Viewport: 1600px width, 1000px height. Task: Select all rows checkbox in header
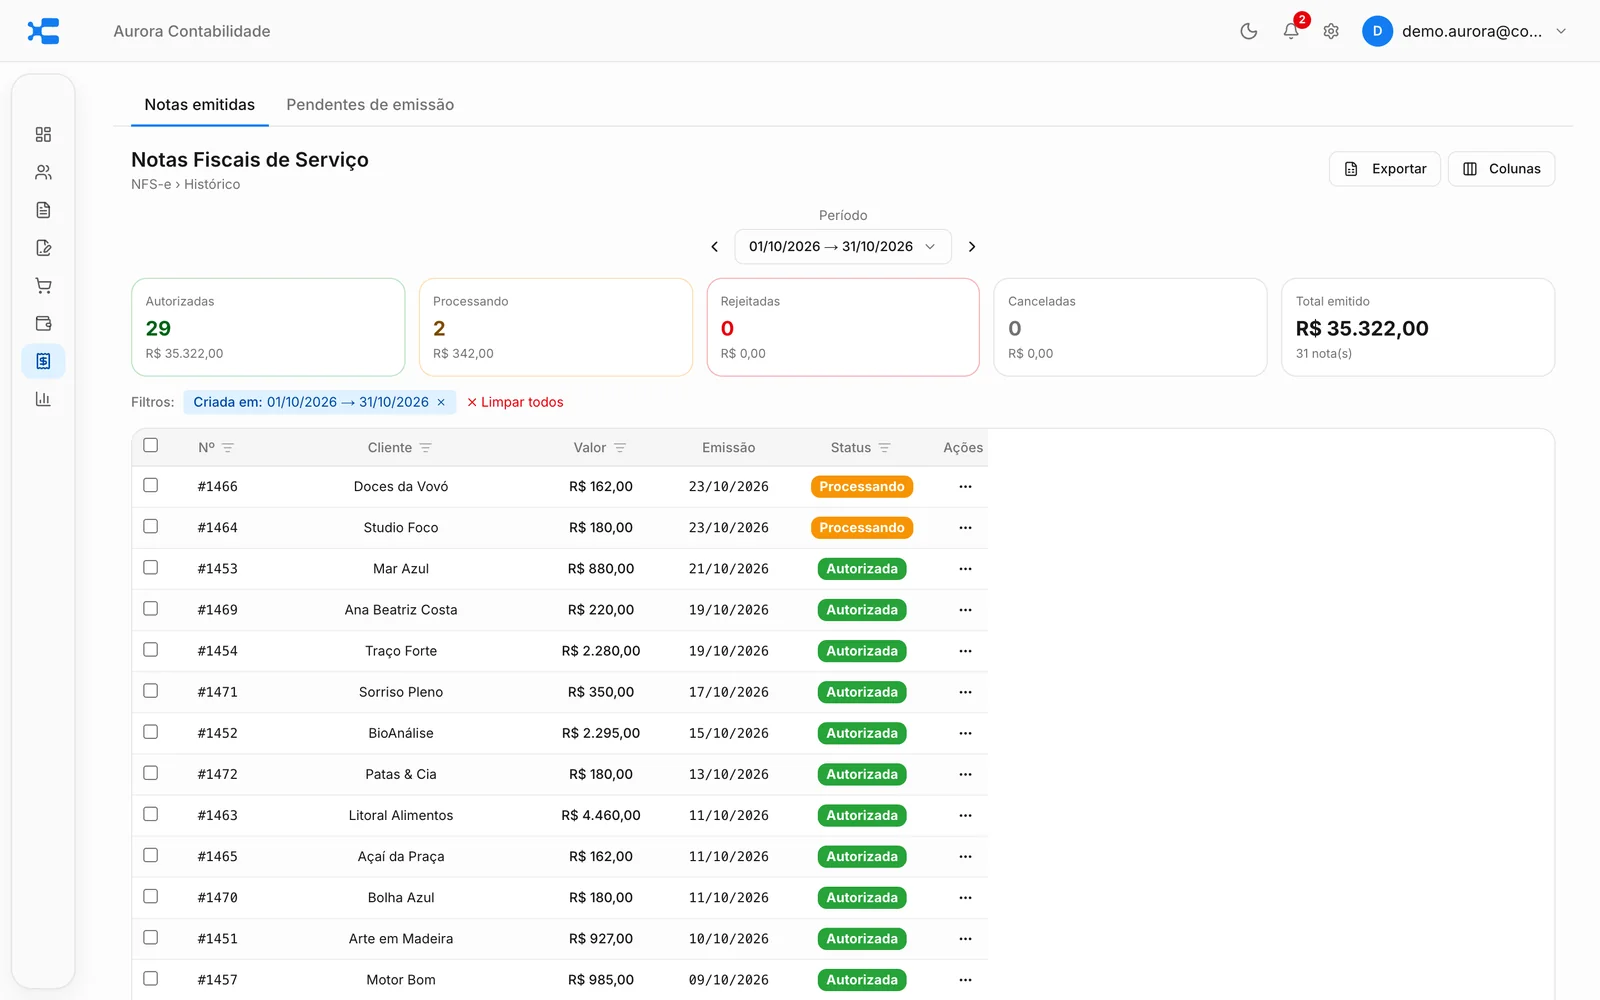pos(151,445)
